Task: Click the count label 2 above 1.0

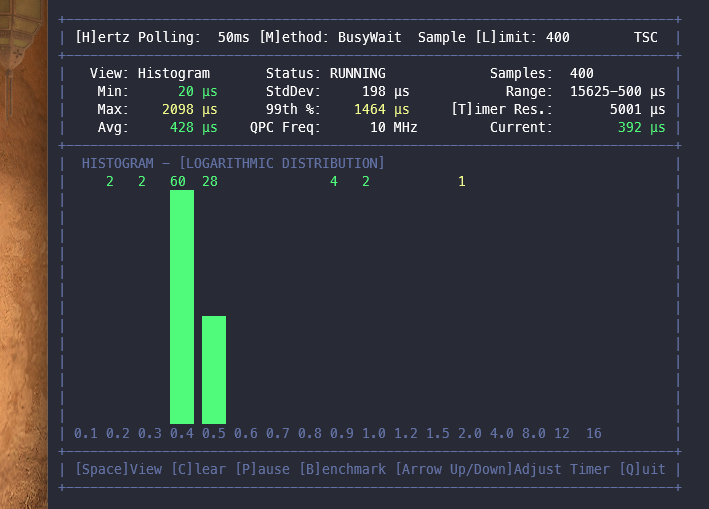Action: [366, 182]
